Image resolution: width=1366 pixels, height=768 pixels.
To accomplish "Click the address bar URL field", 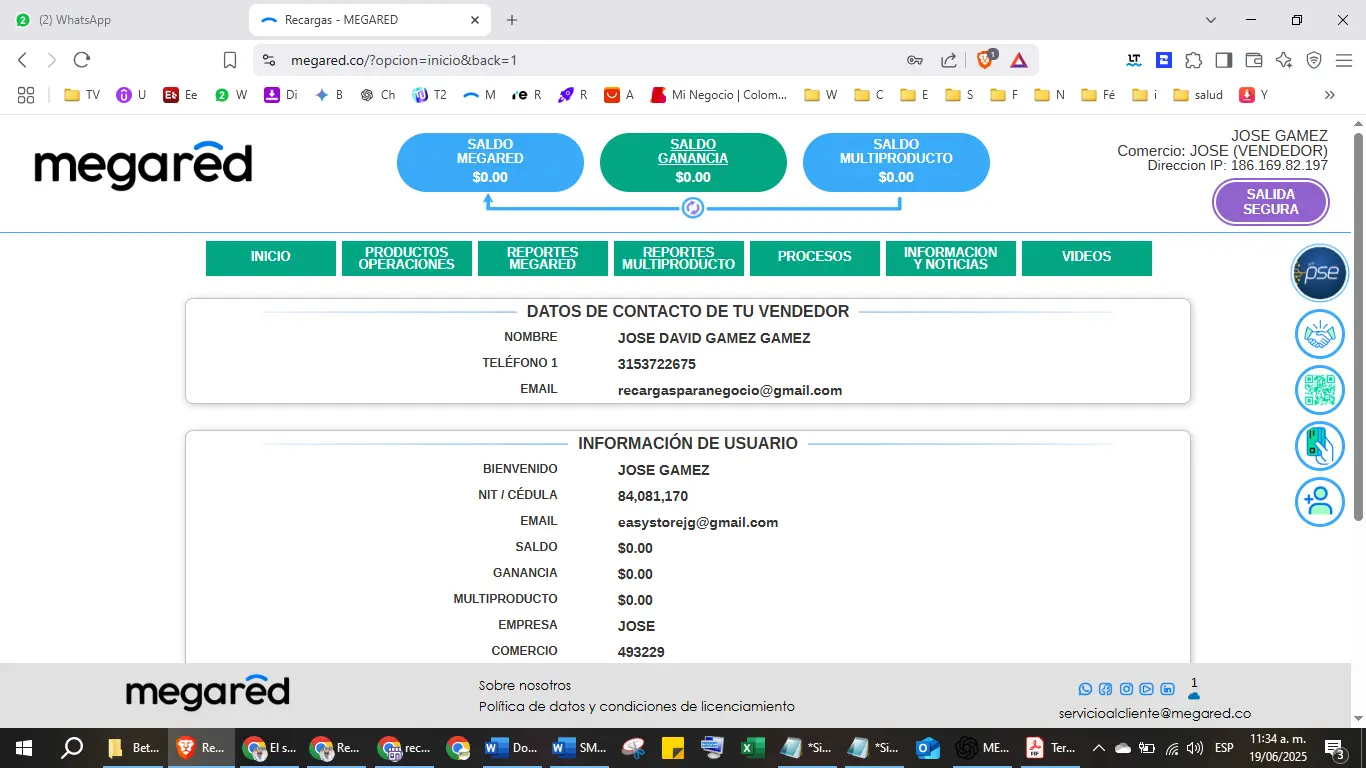I will pyautogui.click(x=590, y=60).
